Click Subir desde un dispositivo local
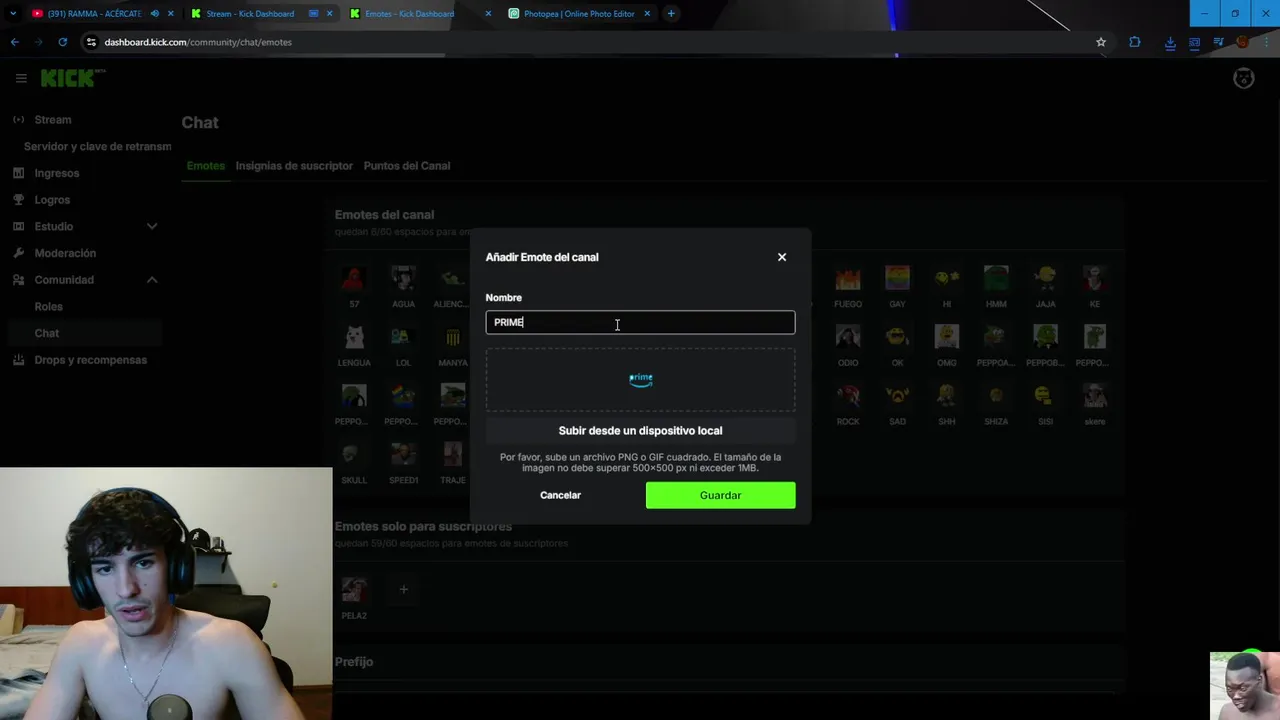 [640, 431]
